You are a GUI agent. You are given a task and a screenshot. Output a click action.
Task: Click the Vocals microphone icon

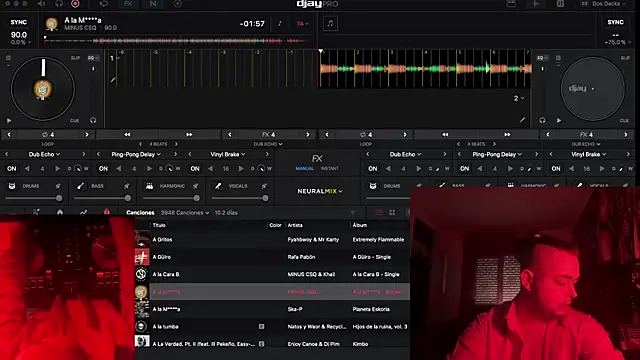218,186
